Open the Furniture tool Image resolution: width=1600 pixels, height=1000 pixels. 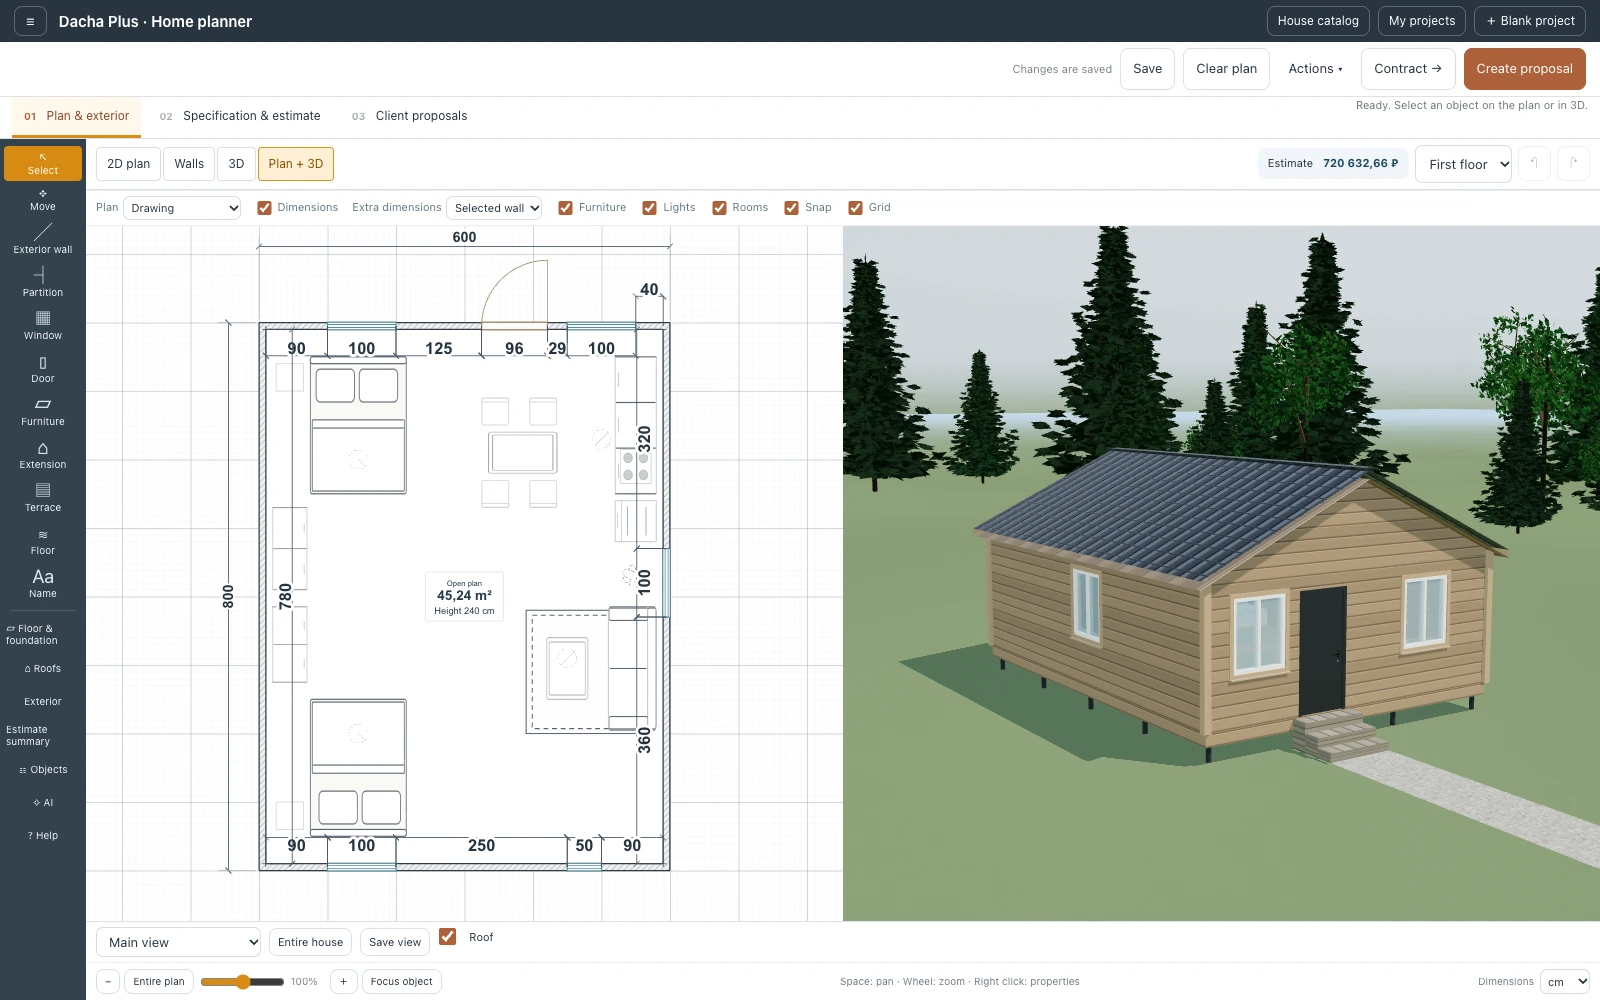click(x=43, y=411)
